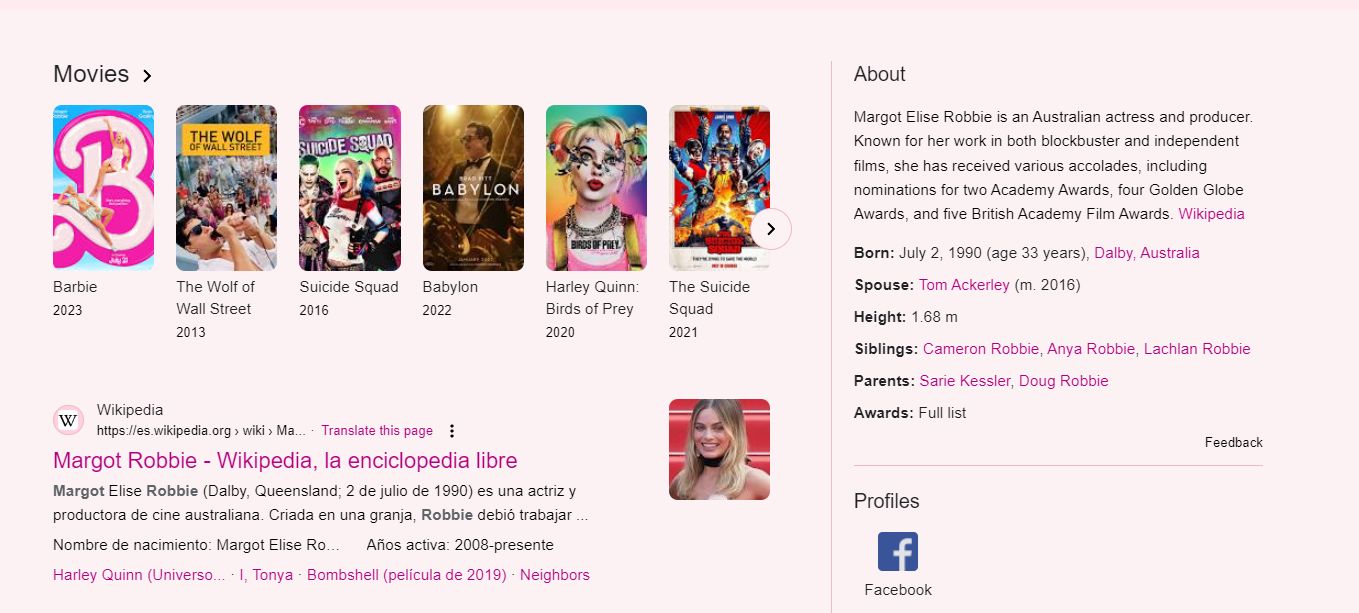This screenshot has height=613, width=1359.
Task: Click the Nombre de nacimiento text
Action: point(197,545)
